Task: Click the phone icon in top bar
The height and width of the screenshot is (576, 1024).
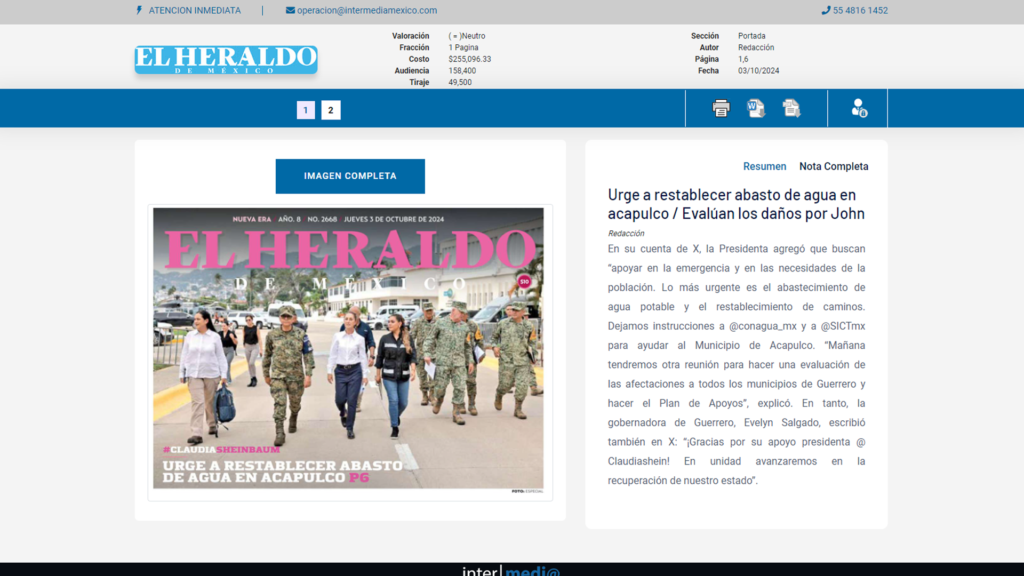Action: pos(825,10)
